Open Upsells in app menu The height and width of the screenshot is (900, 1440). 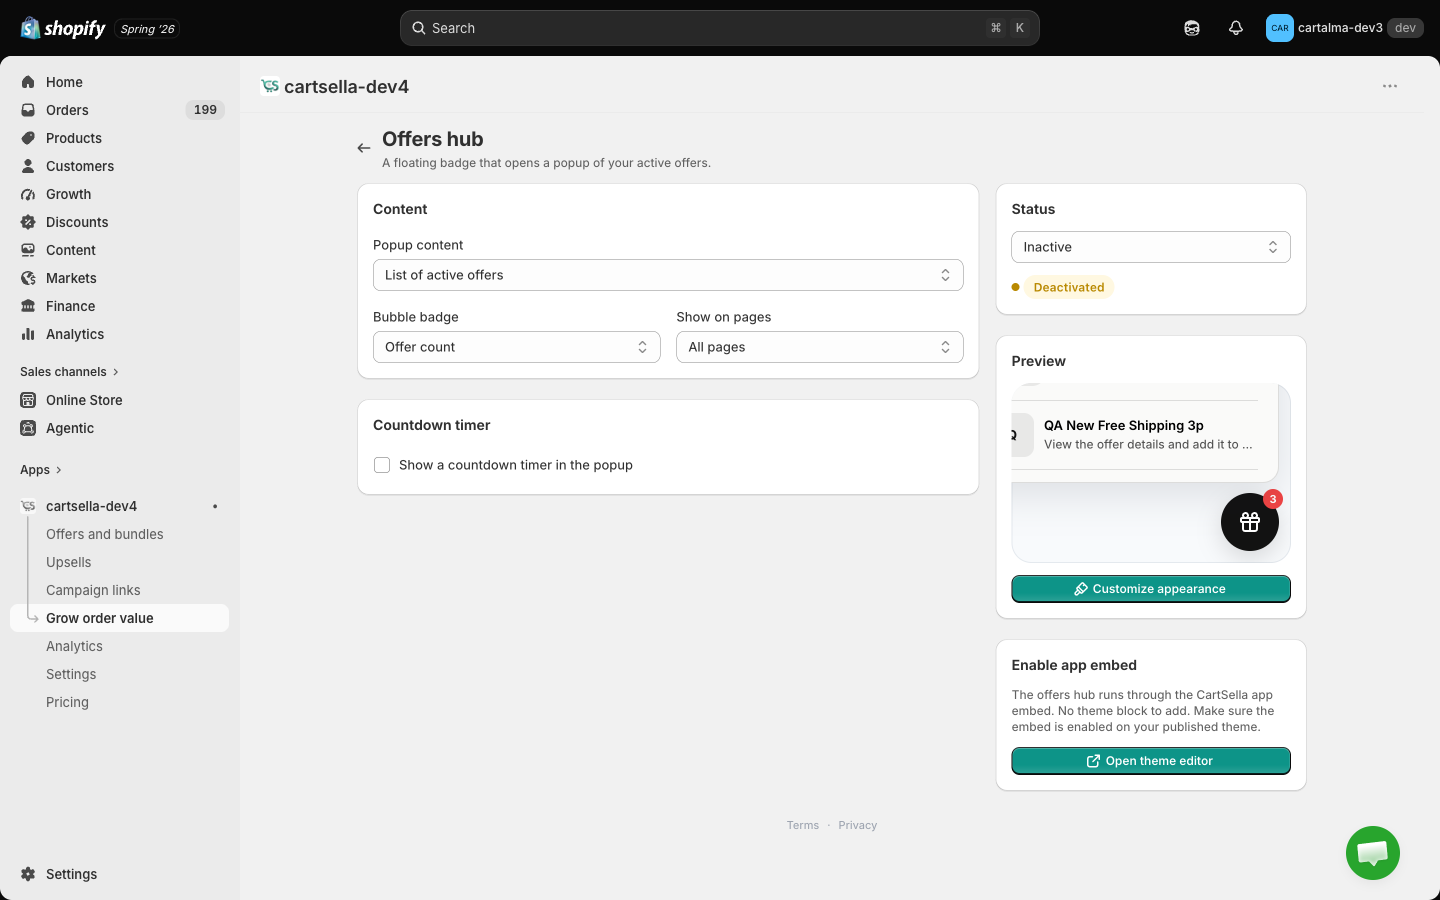(69, 562)
